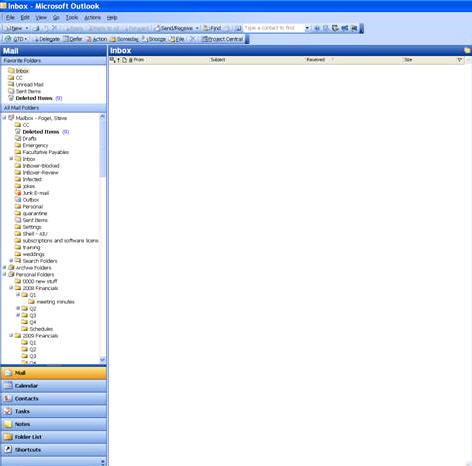Open the View menu
The height and width of the screenshot is (466, 472).
click(41, 17)
